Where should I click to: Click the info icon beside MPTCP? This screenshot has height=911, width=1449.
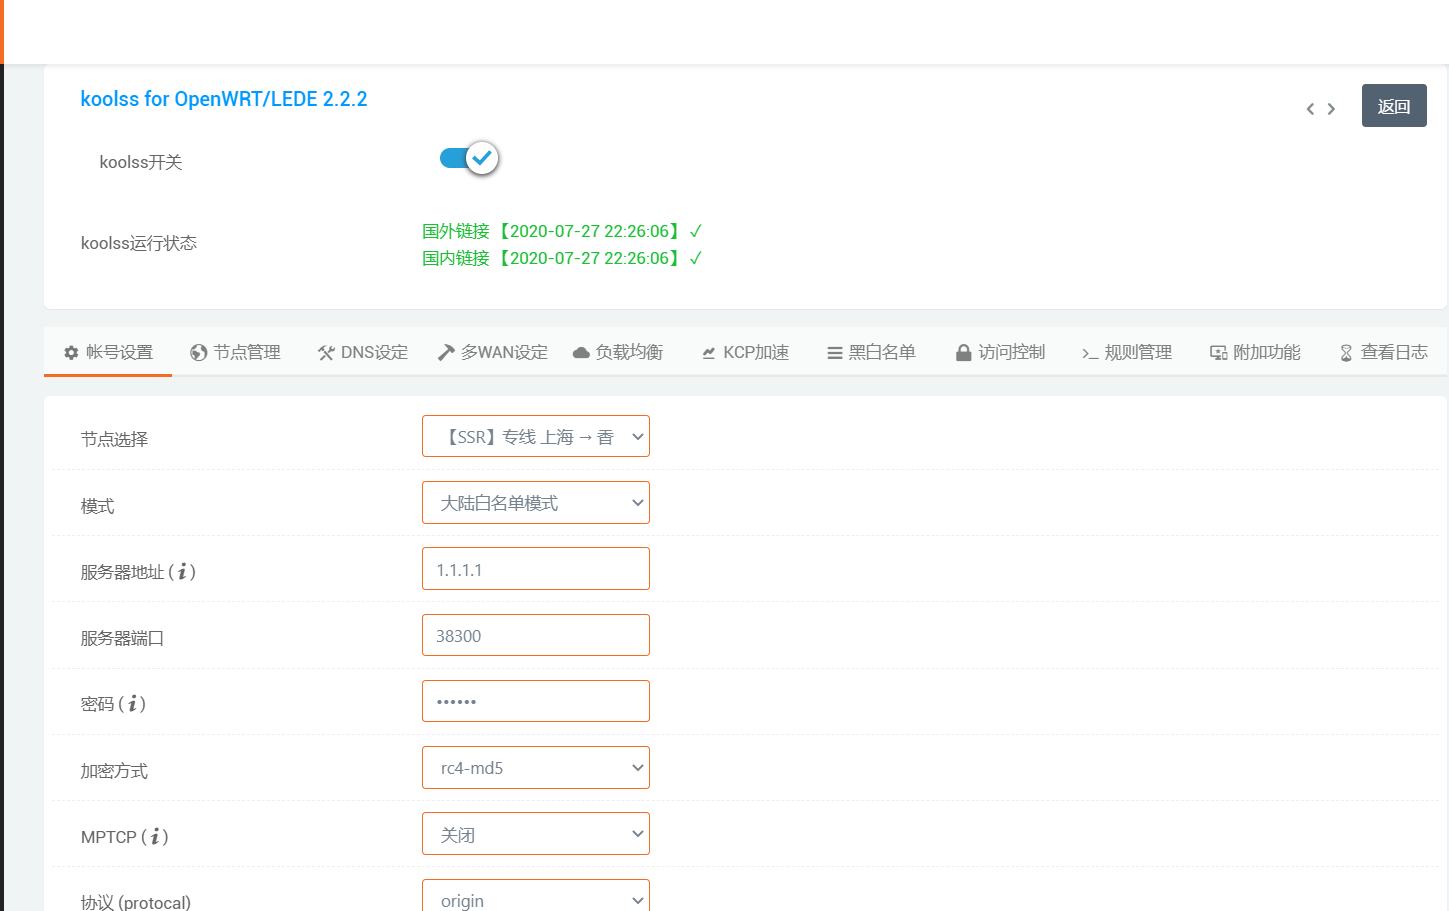click(x=155, y=837)
